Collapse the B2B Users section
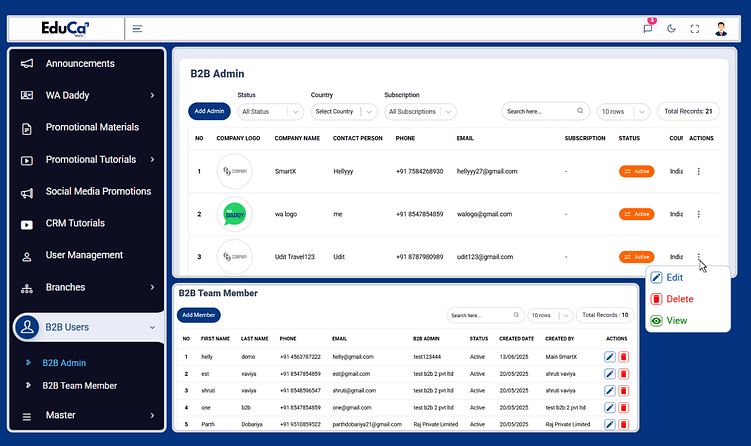 pos(151,327)
